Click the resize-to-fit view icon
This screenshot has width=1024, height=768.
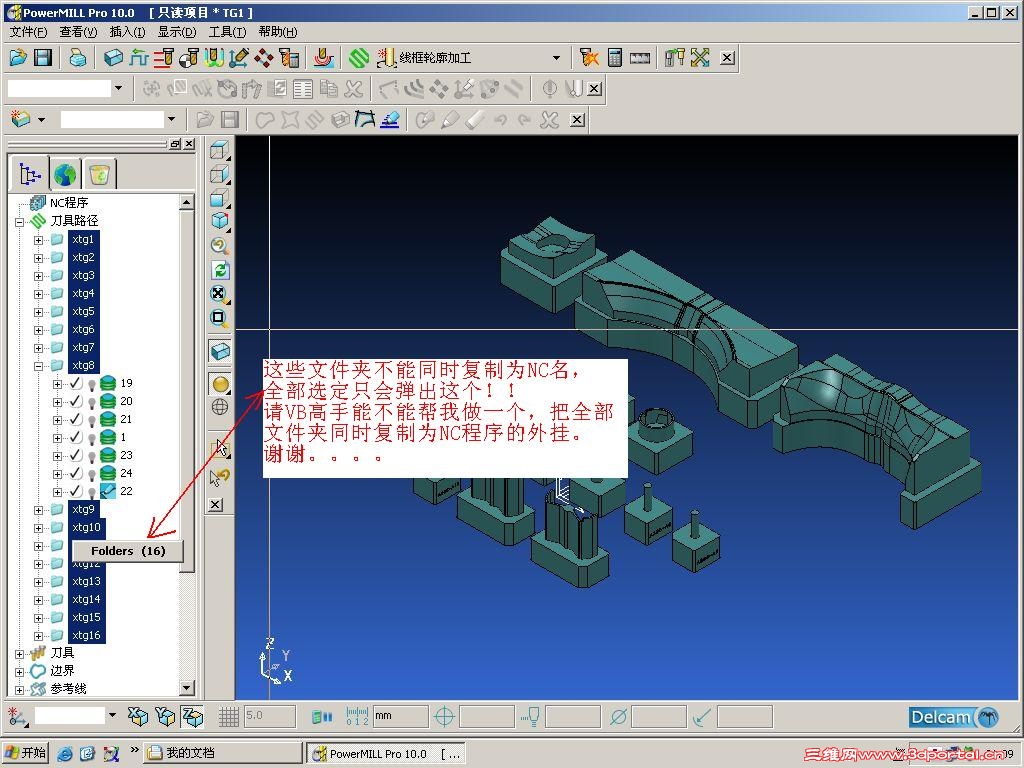click(x=220, y=294)
